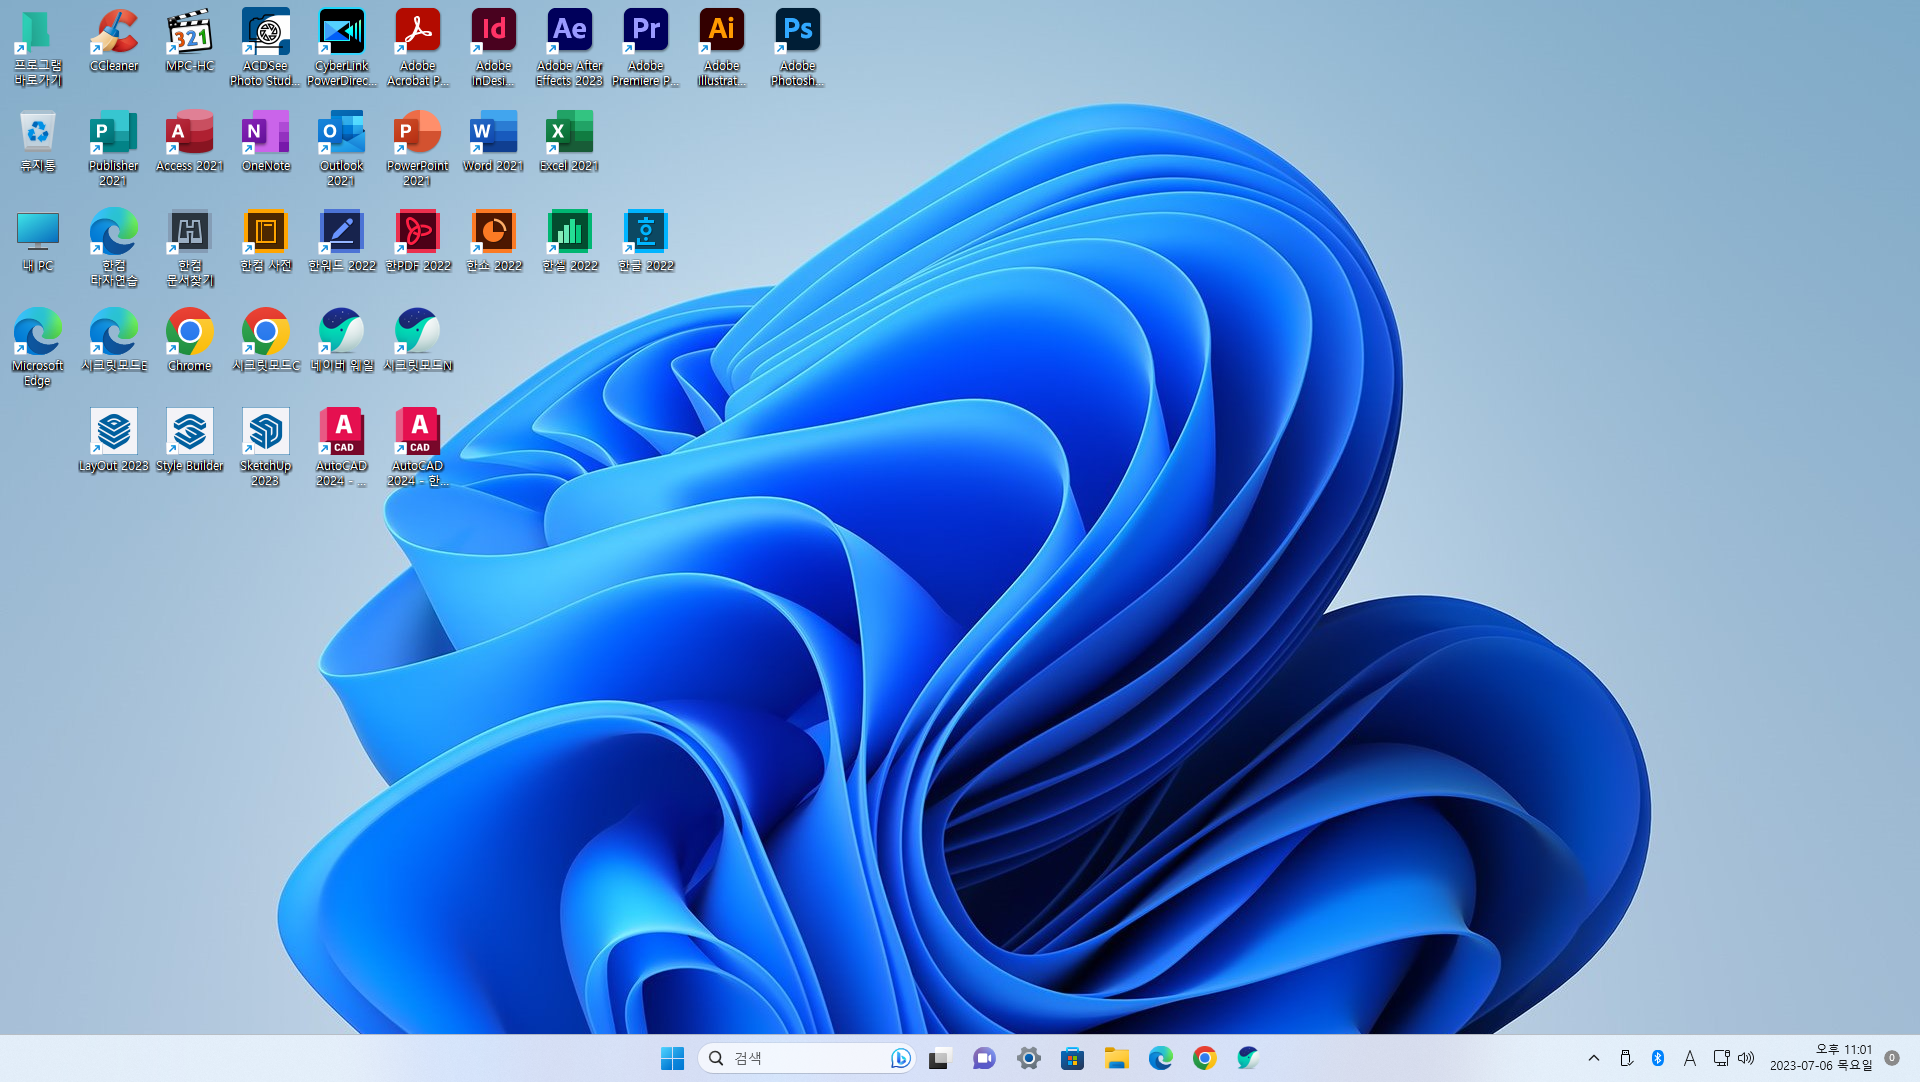Open Task View from the taskbar
Image resolution: width=1920 pixels, height=1082 pixels.
click(x=939, y=1058)
